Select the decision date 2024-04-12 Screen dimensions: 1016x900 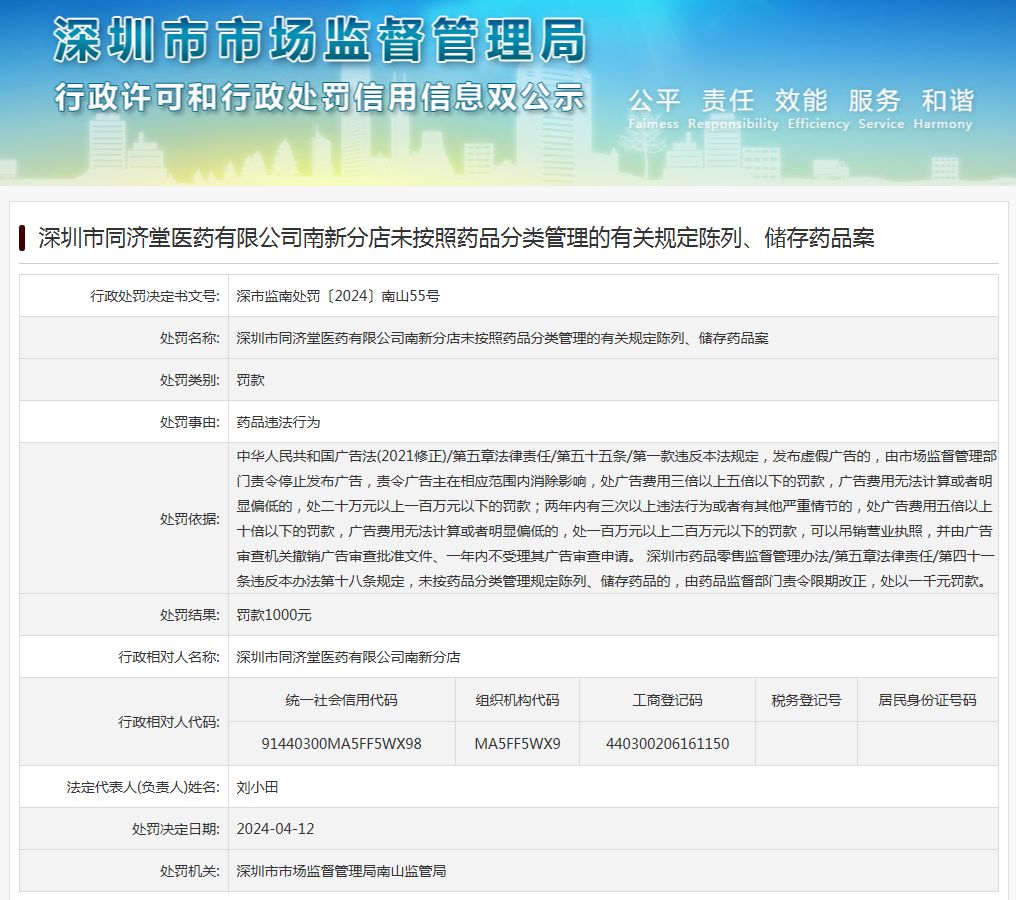tap(275, 829)
